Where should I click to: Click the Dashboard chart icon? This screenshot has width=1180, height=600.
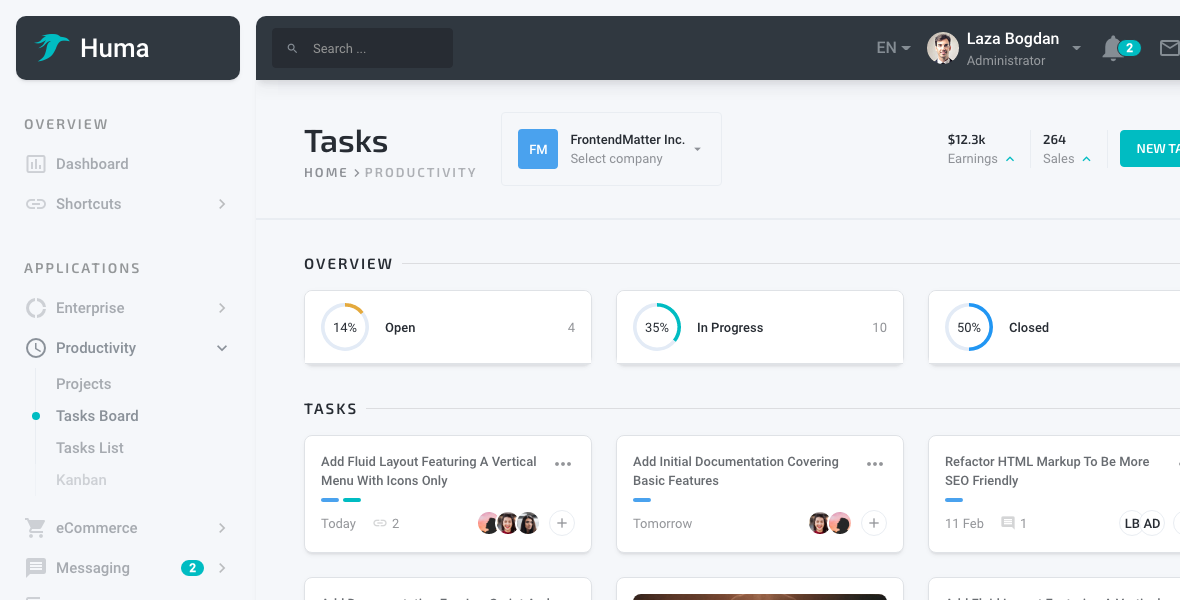[35, 163]
